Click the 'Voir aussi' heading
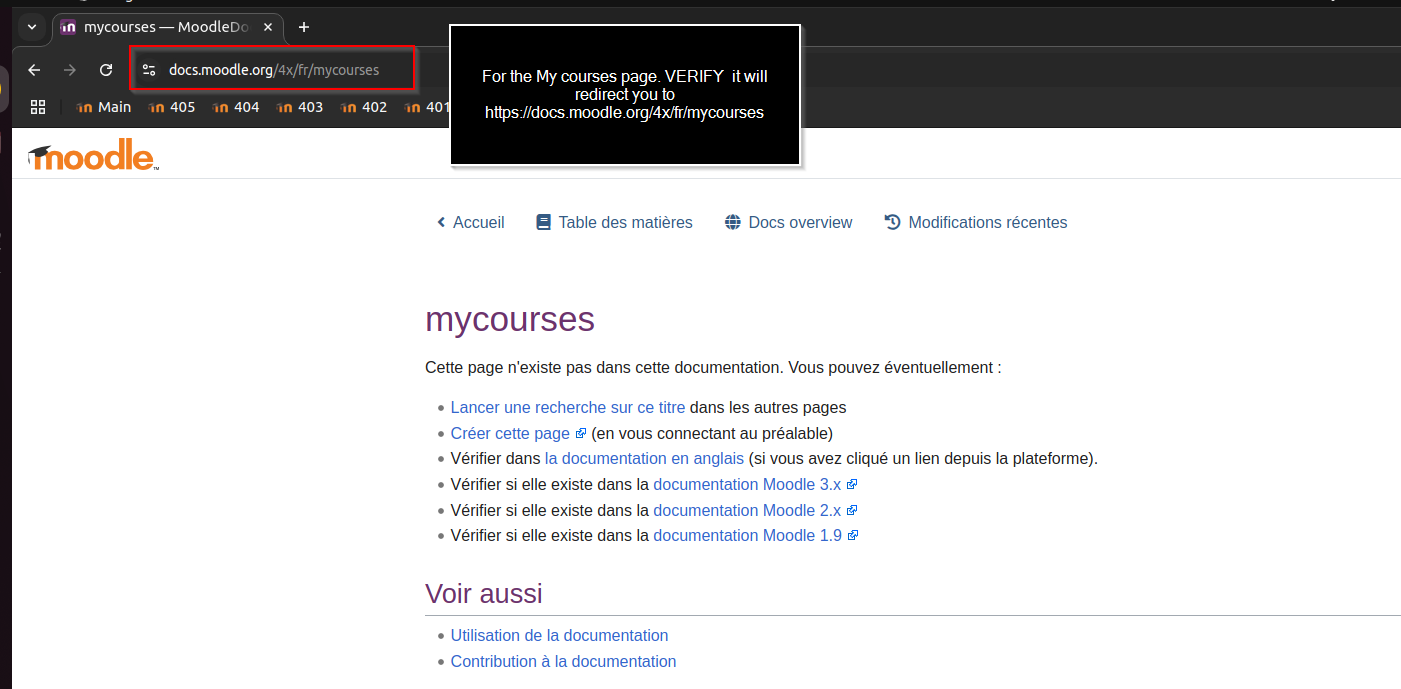 (x=484, y=593)
